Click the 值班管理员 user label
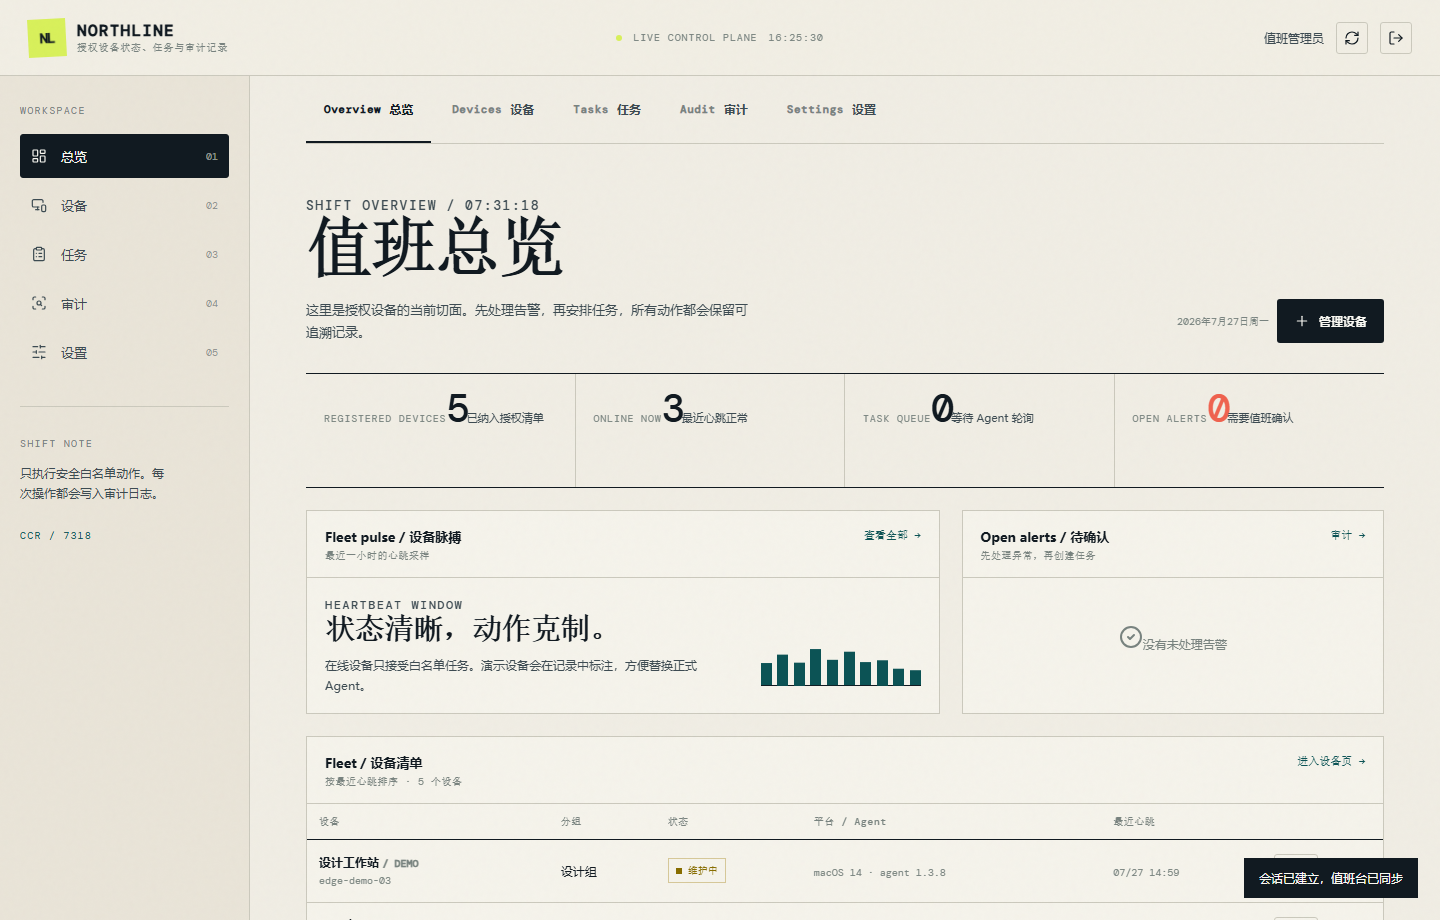 click(1293, 38)
